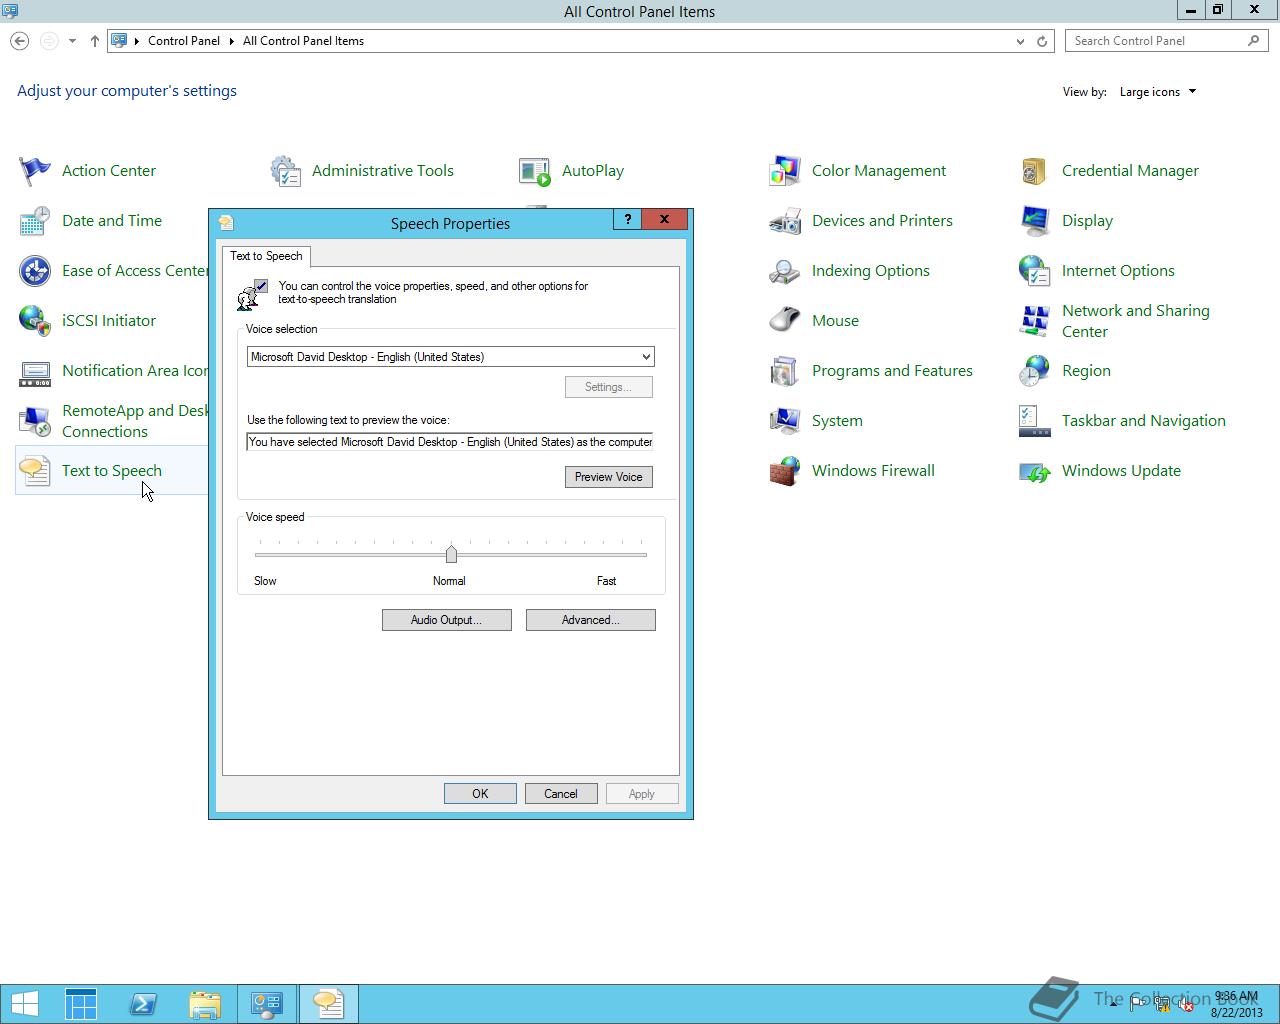Click the voice preview text field

coord(450,442)
